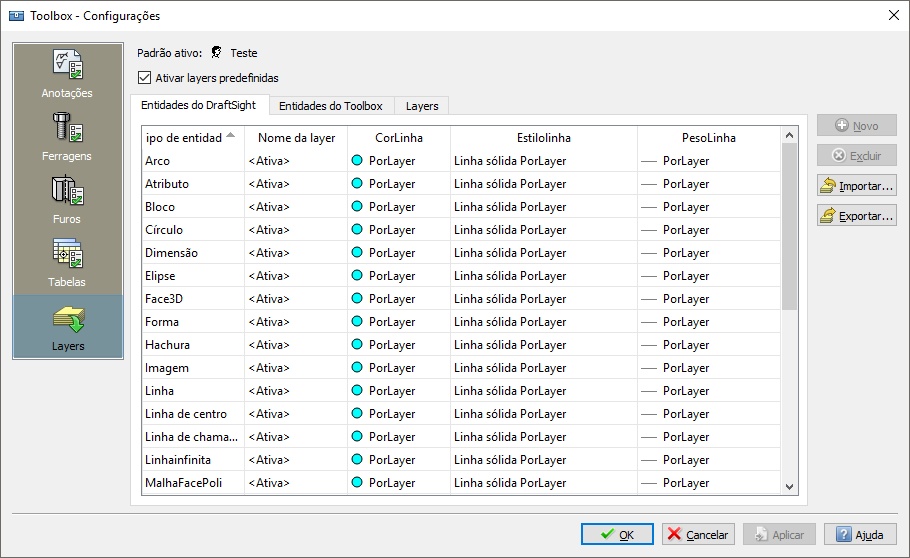Open the Layers tab
The image size is (910, 558).
point(422,106)
